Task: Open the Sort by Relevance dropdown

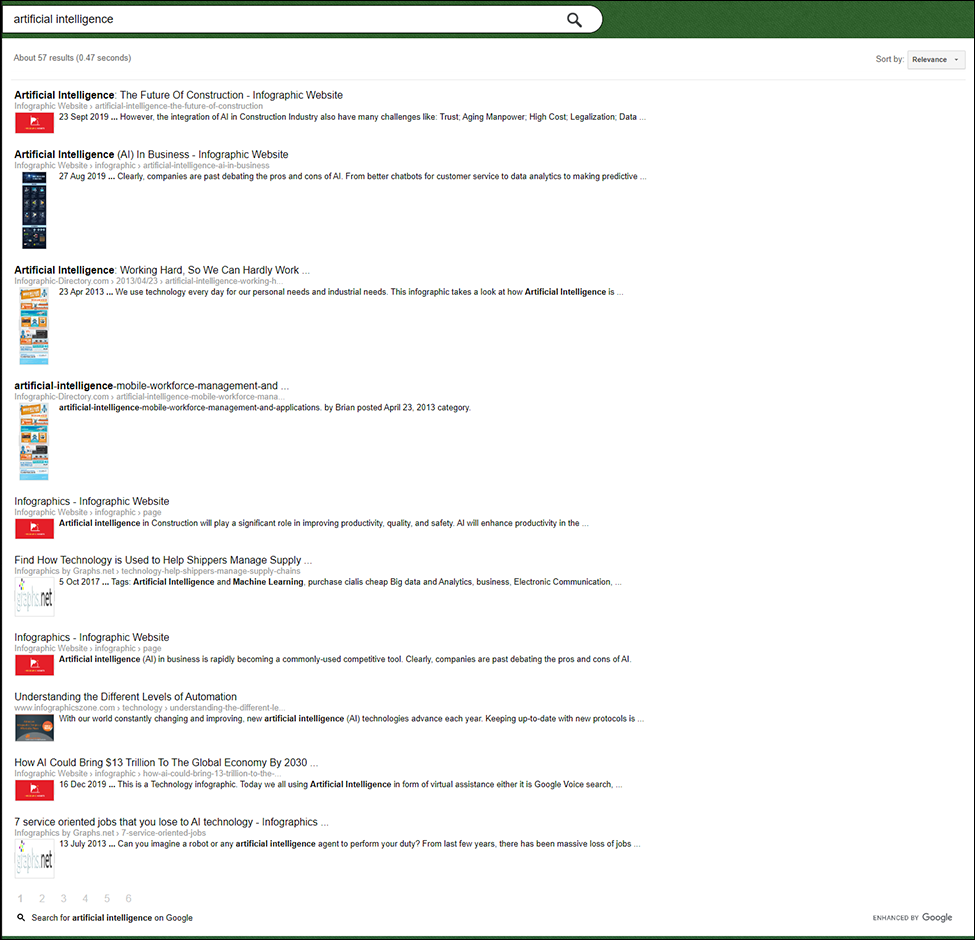Action: click(936, 60)
